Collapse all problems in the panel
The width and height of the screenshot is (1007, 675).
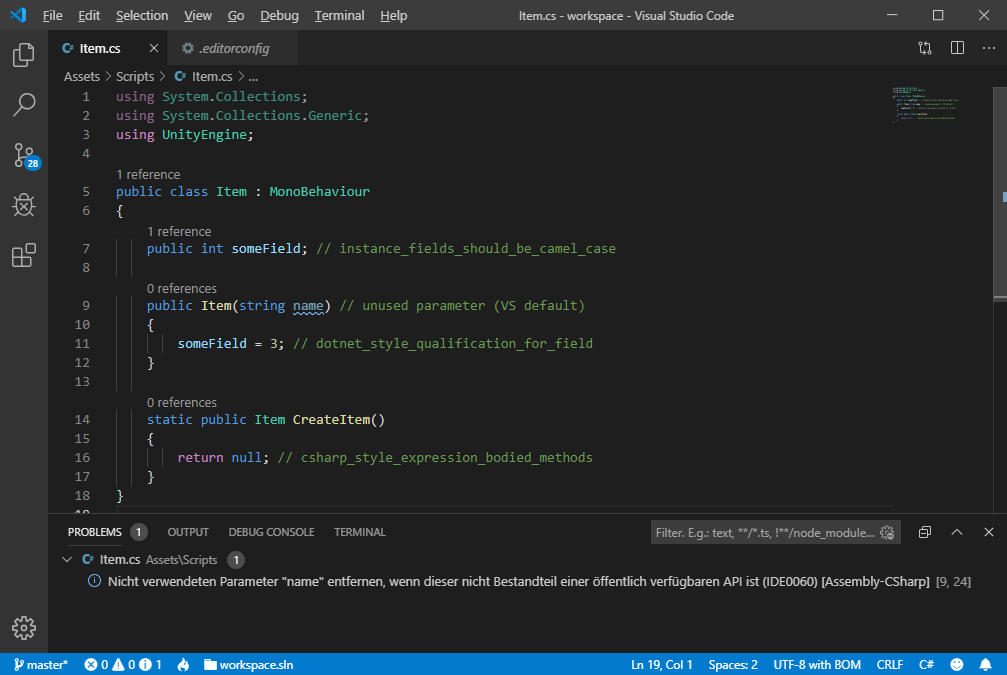[925, 532]
